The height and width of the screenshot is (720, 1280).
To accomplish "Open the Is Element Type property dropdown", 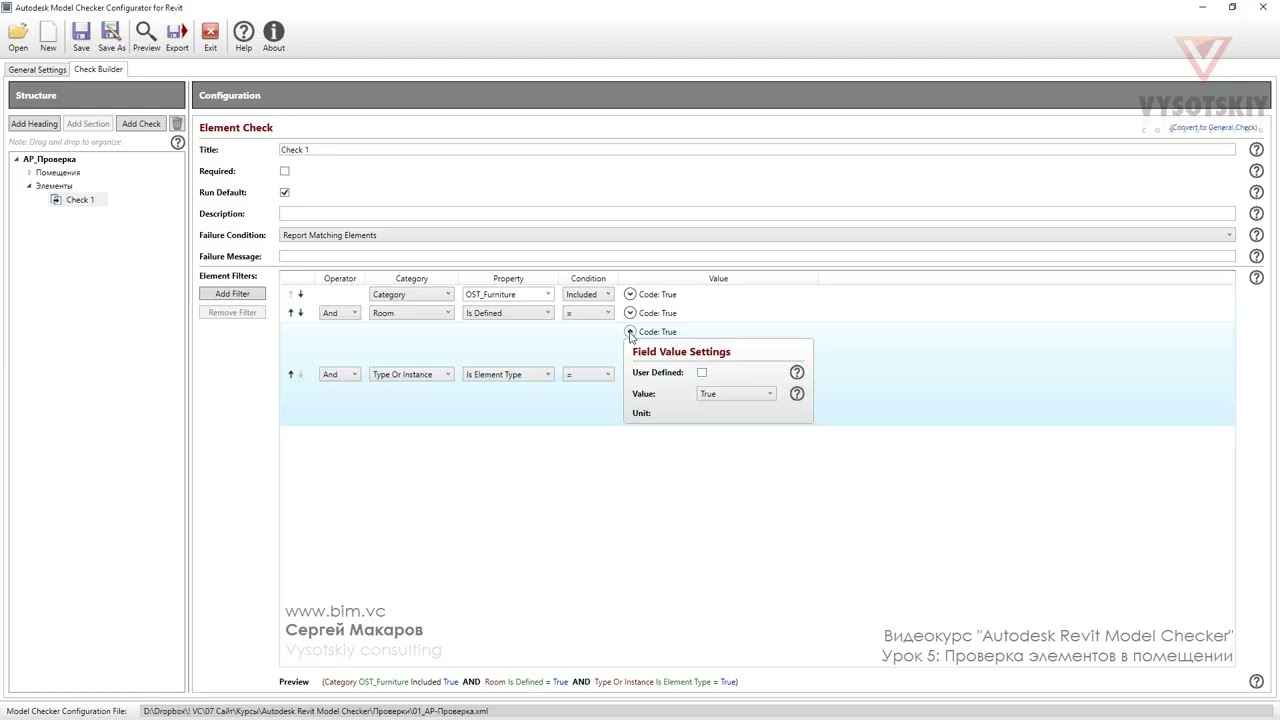I will pyautogui.click(x=508, y=374).
